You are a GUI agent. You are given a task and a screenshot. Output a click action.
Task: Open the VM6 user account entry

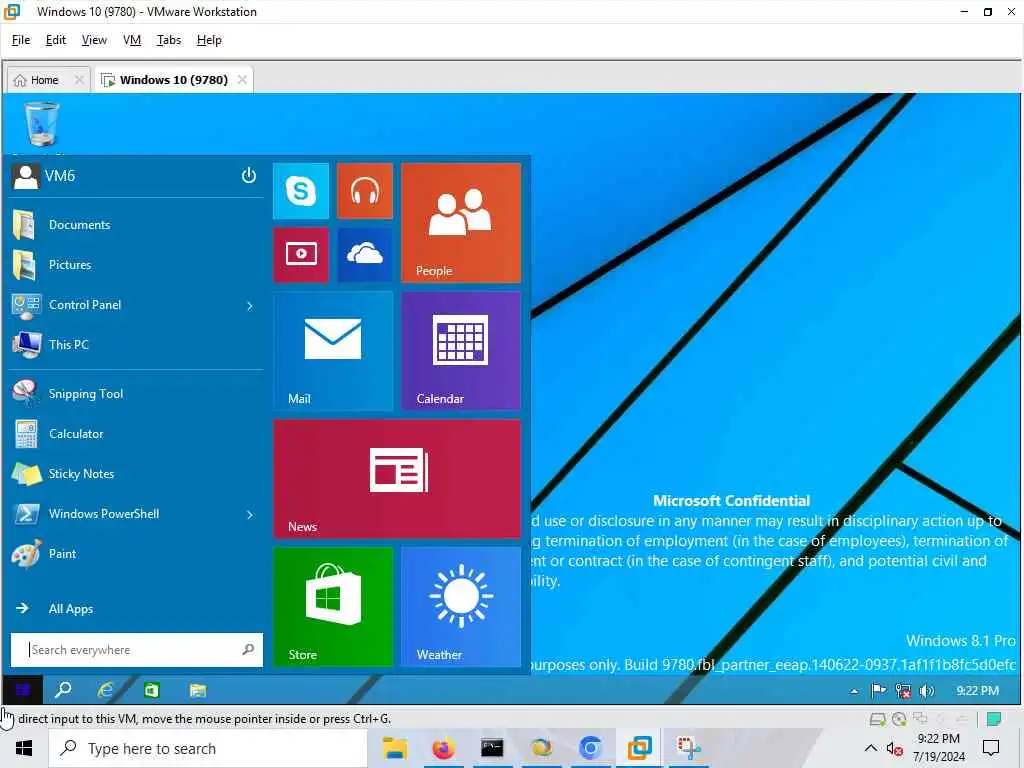[x=44, y=176]
